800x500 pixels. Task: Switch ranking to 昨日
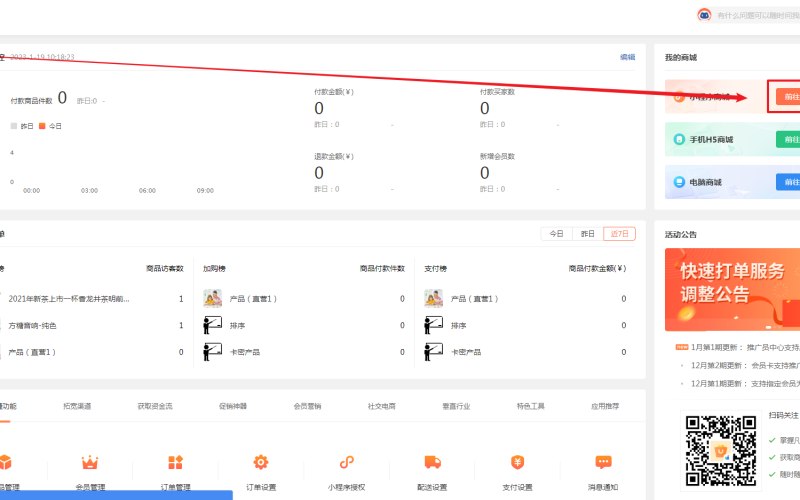coord(588,234)
